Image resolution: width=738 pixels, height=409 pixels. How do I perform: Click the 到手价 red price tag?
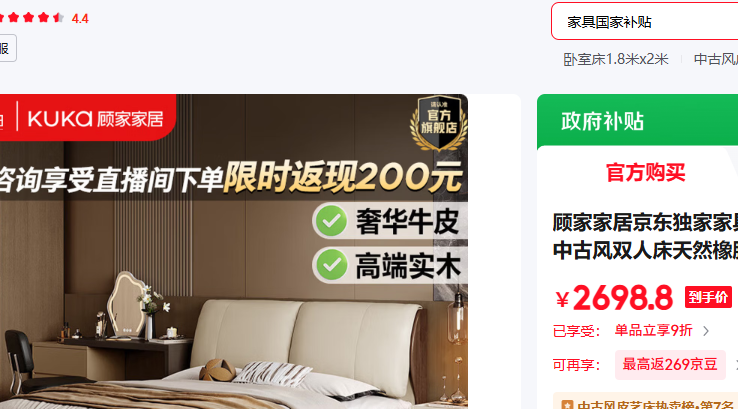[x=708, y=297]
